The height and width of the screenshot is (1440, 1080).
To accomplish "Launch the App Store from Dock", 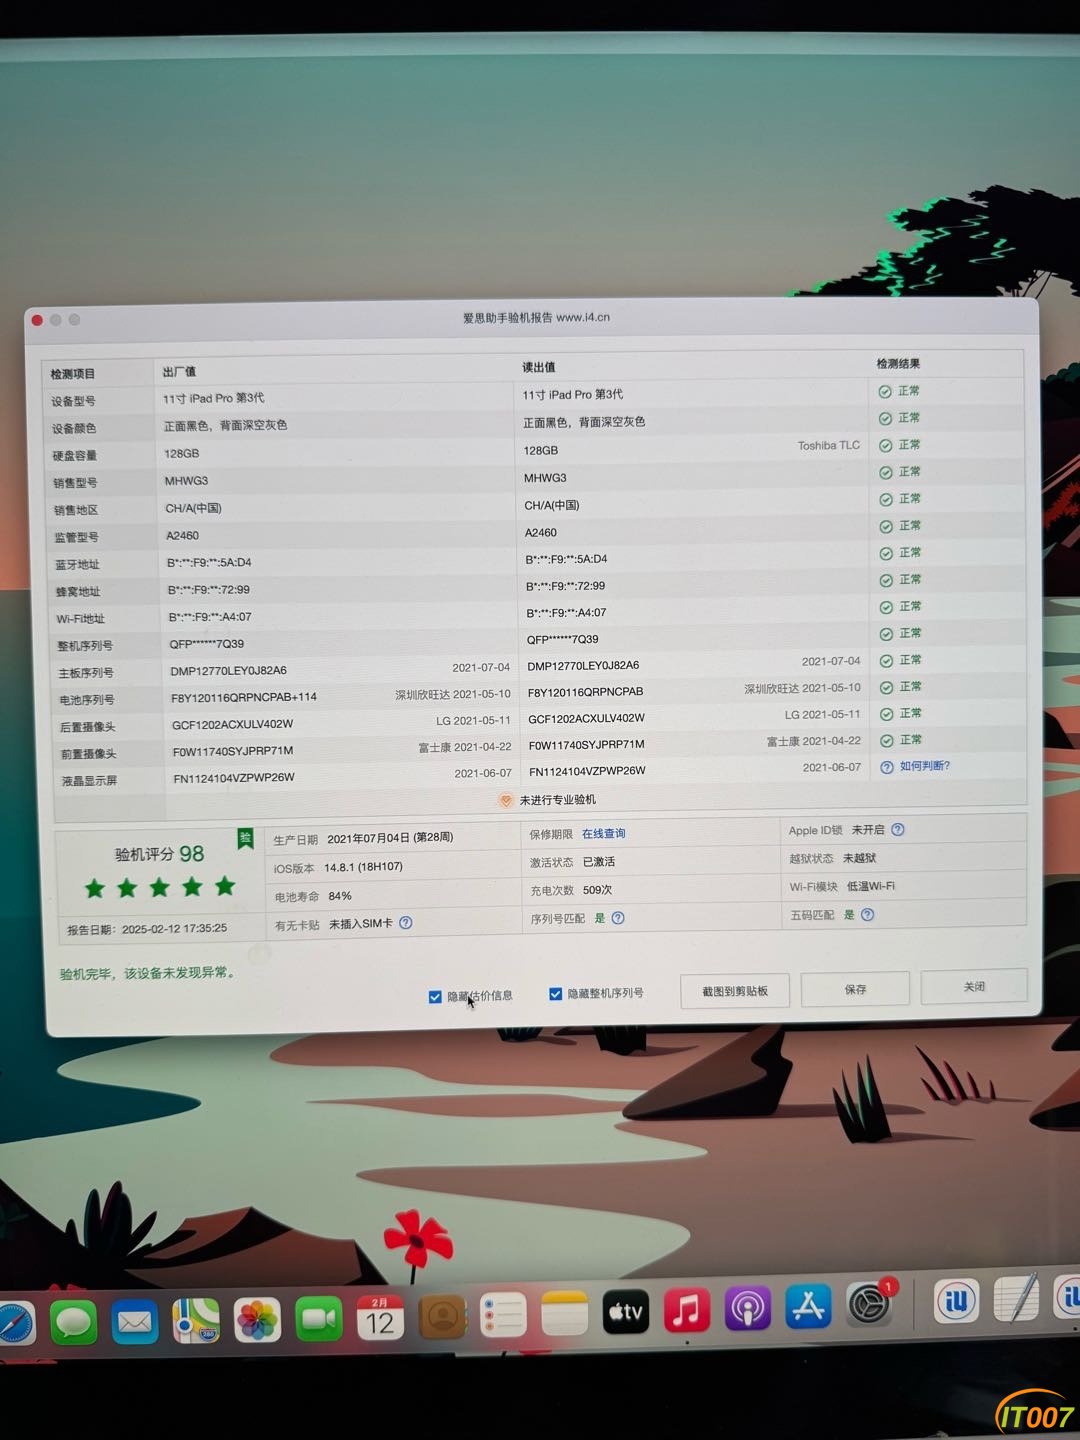I will click(808, 1305).
